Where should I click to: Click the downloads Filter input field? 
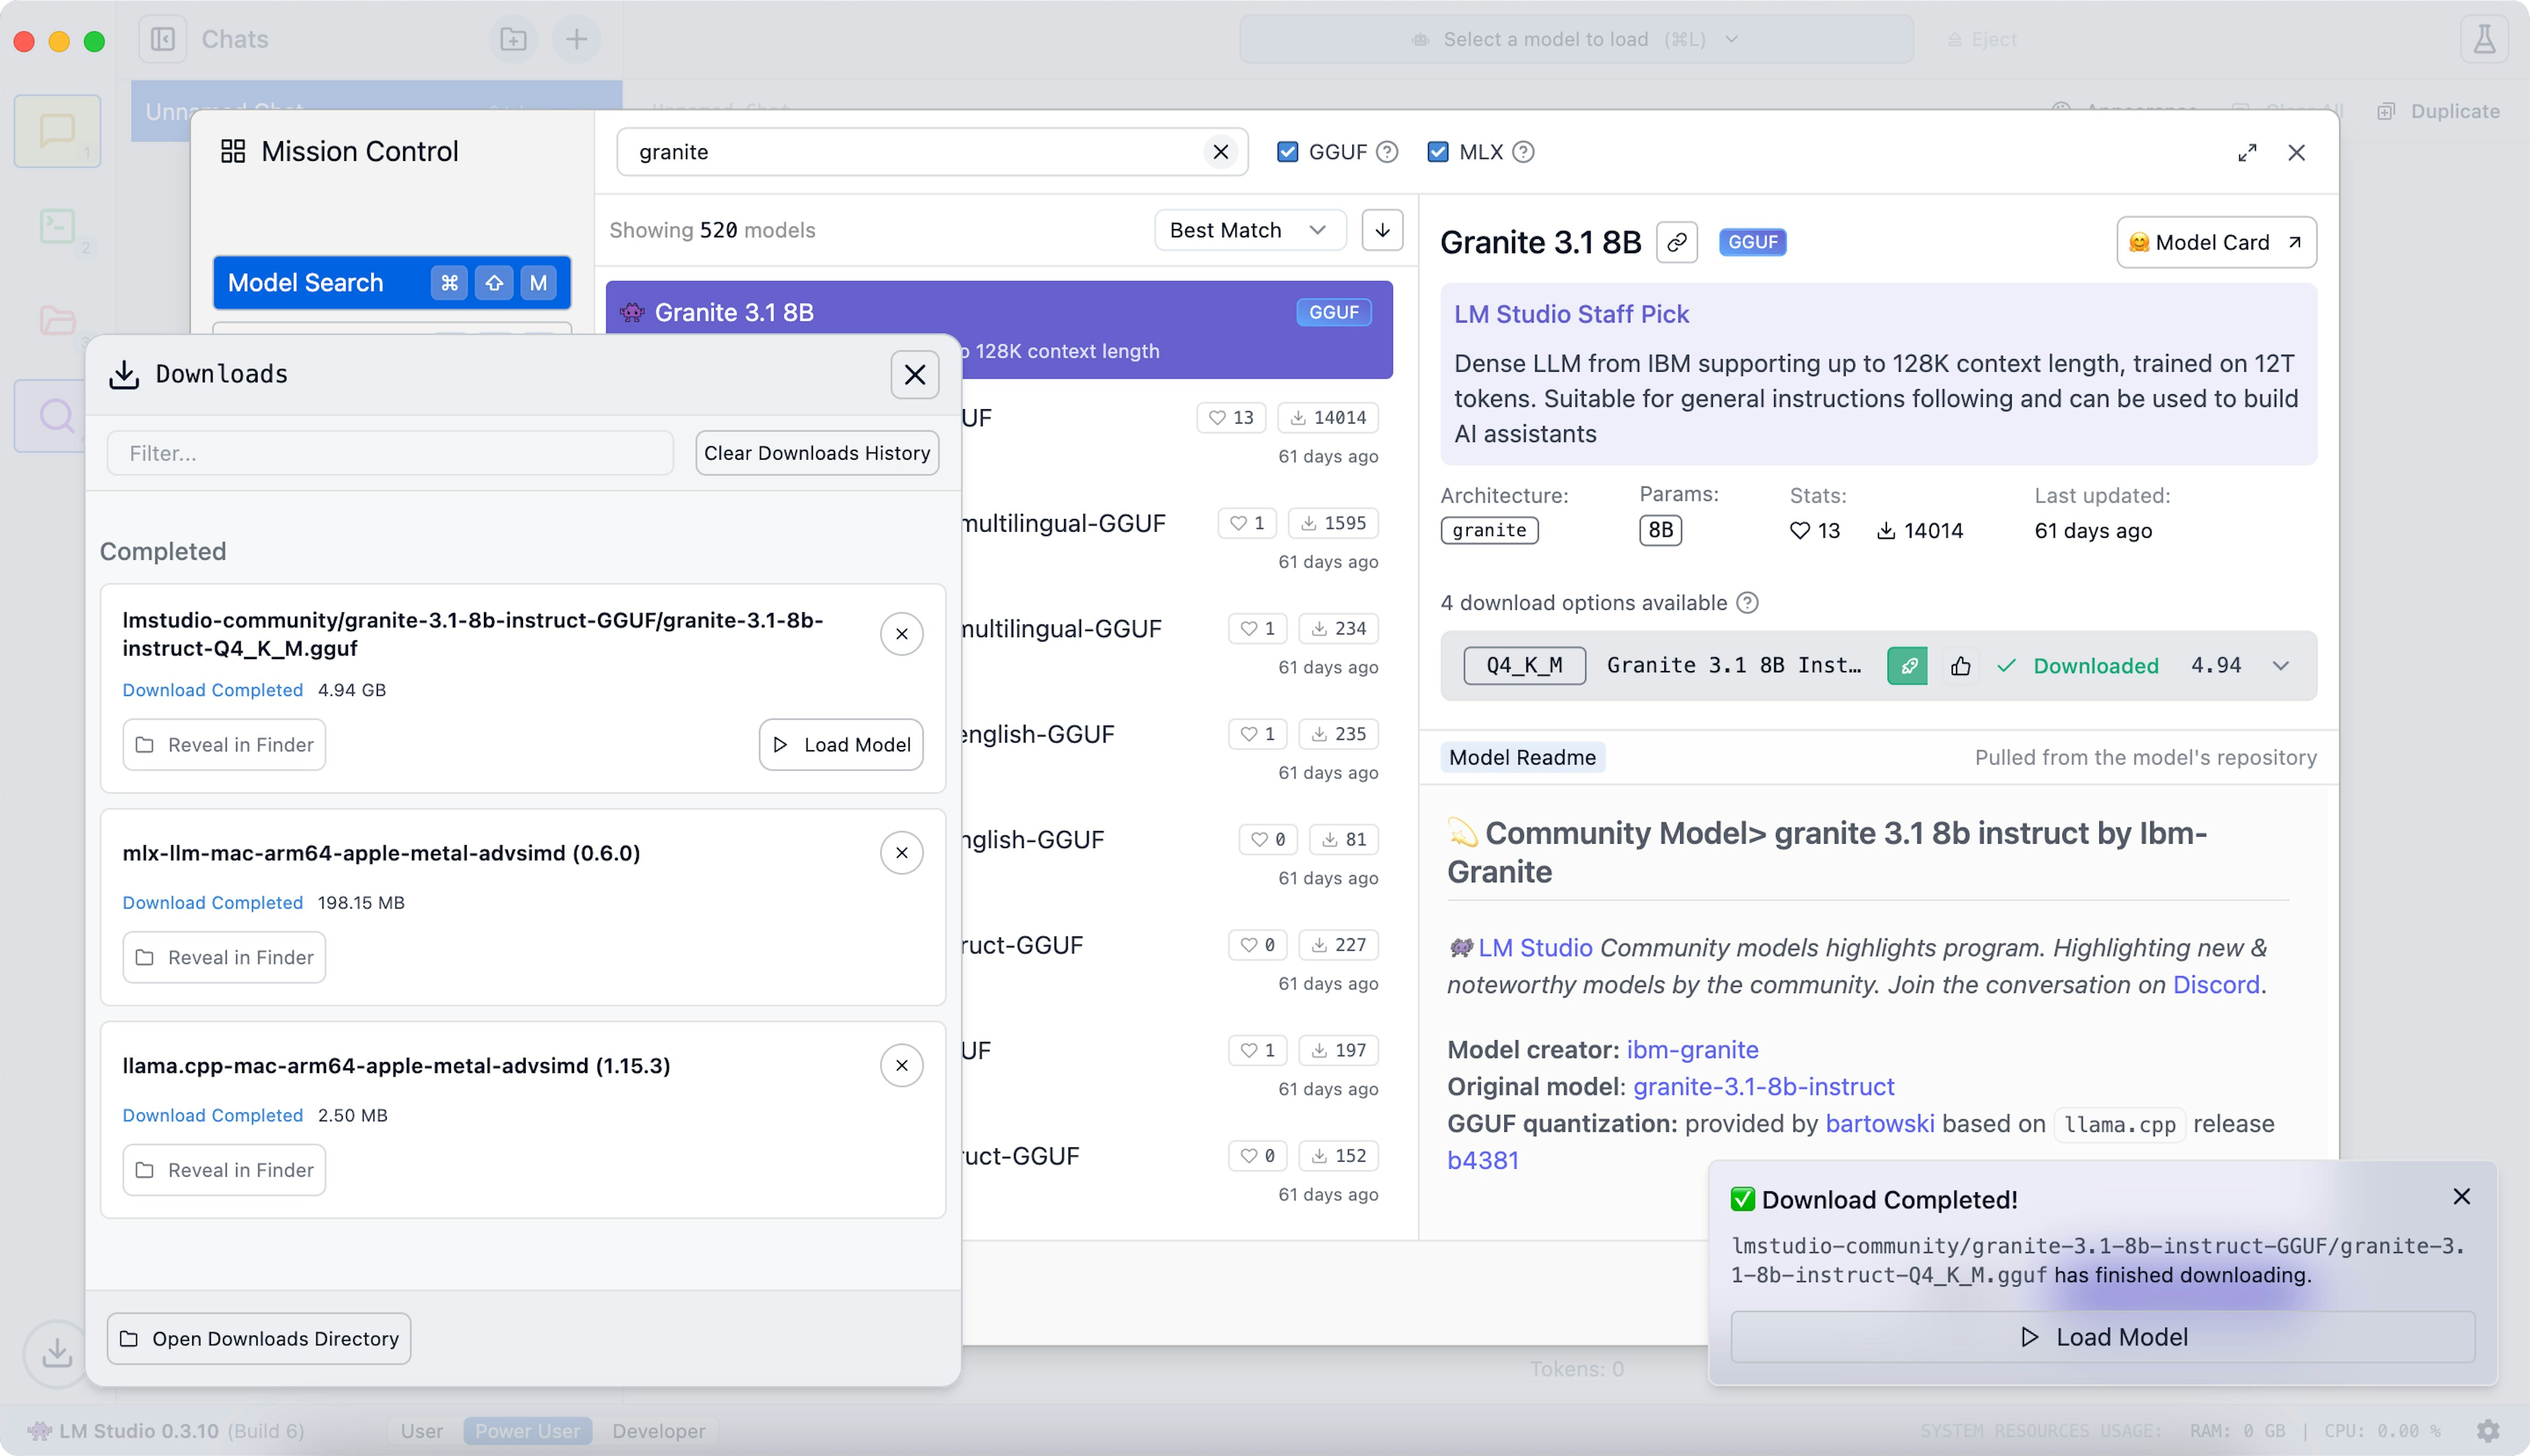390,453
